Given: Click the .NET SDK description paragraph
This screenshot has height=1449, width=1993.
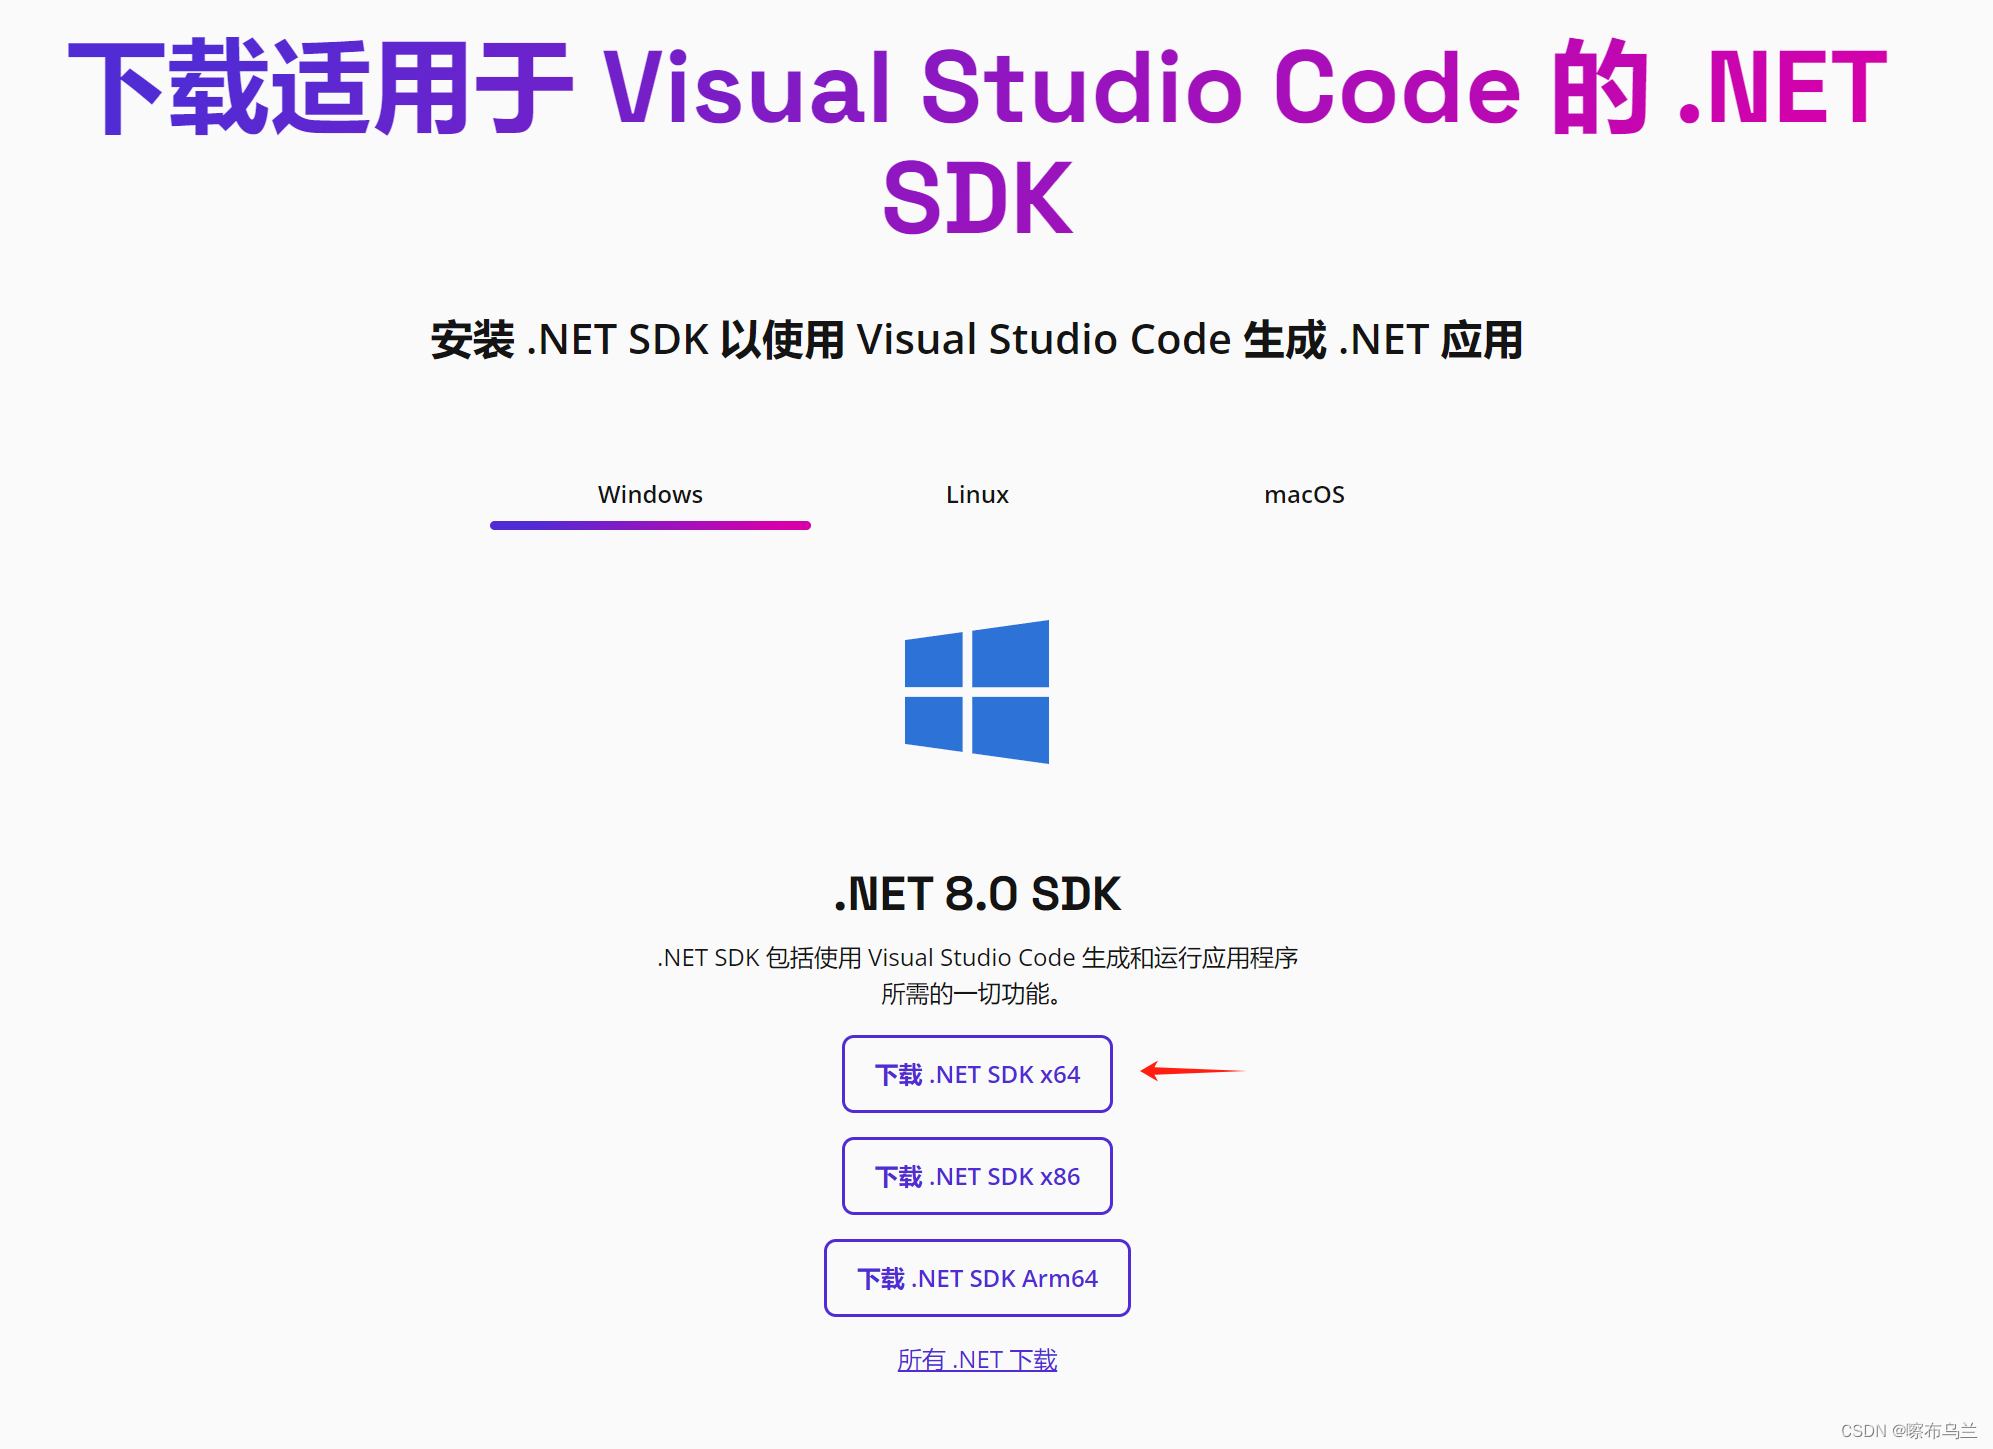Looking at the screenshot, I should 977,958.
